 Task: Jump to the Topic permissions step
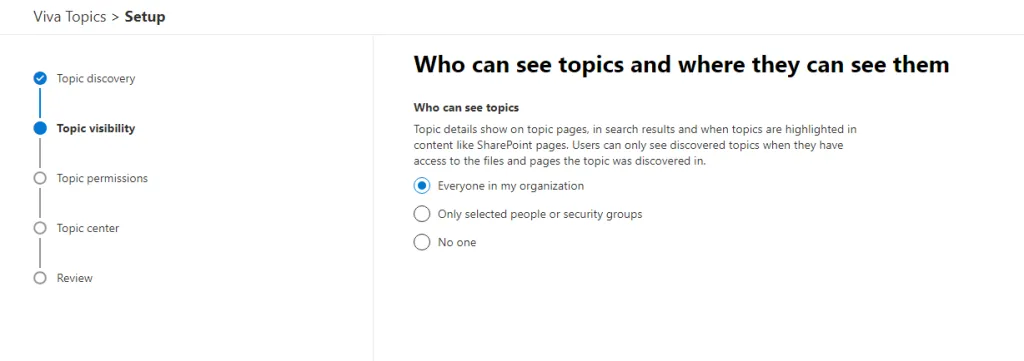pyautogui.click(x=103, y=178)
